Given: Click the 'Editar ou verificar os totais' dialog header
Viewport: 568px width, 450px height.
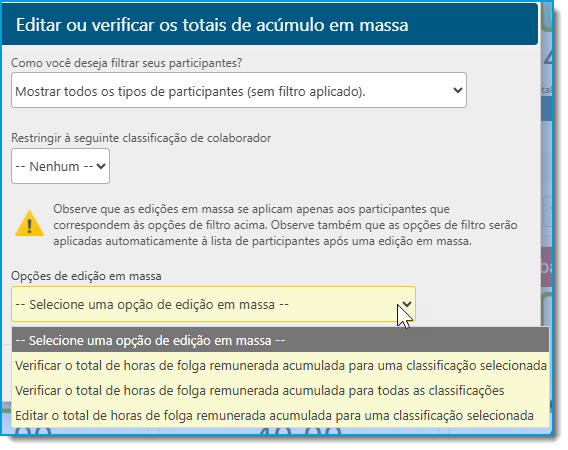Looking at the screenshot, I should click(x=270, y=25).
